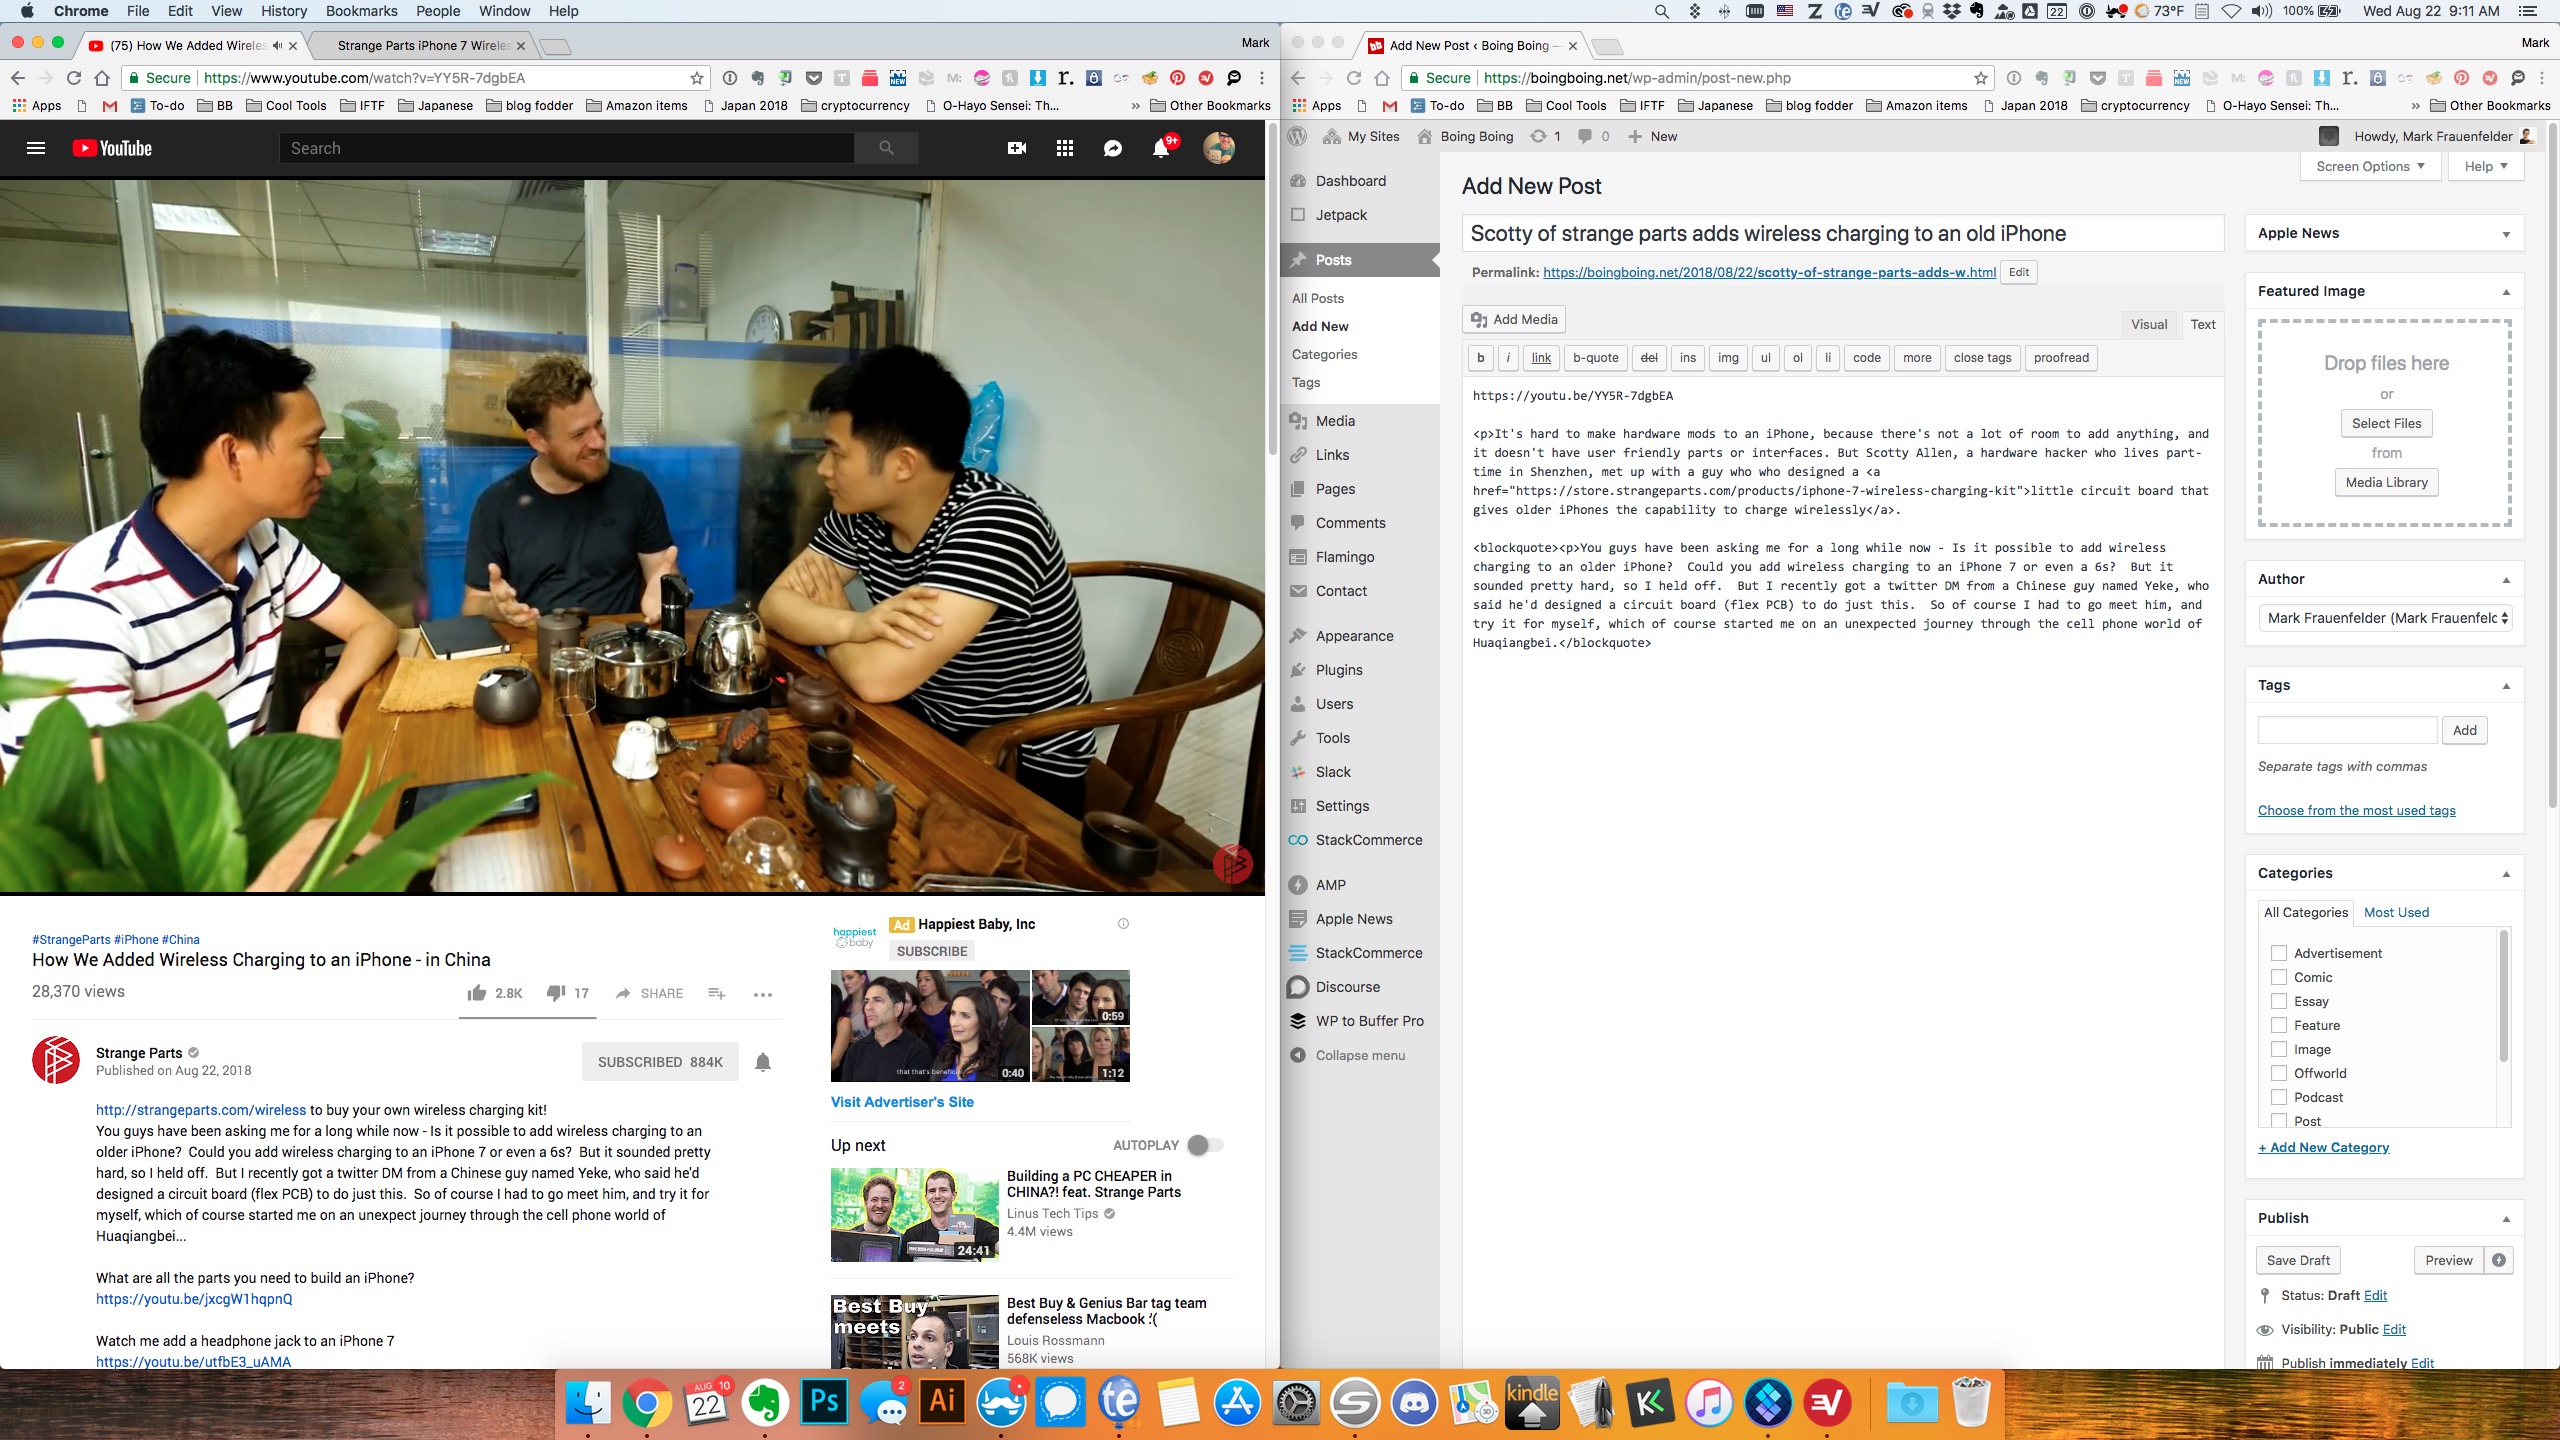Click the Select Files button

pos(2386,423)
